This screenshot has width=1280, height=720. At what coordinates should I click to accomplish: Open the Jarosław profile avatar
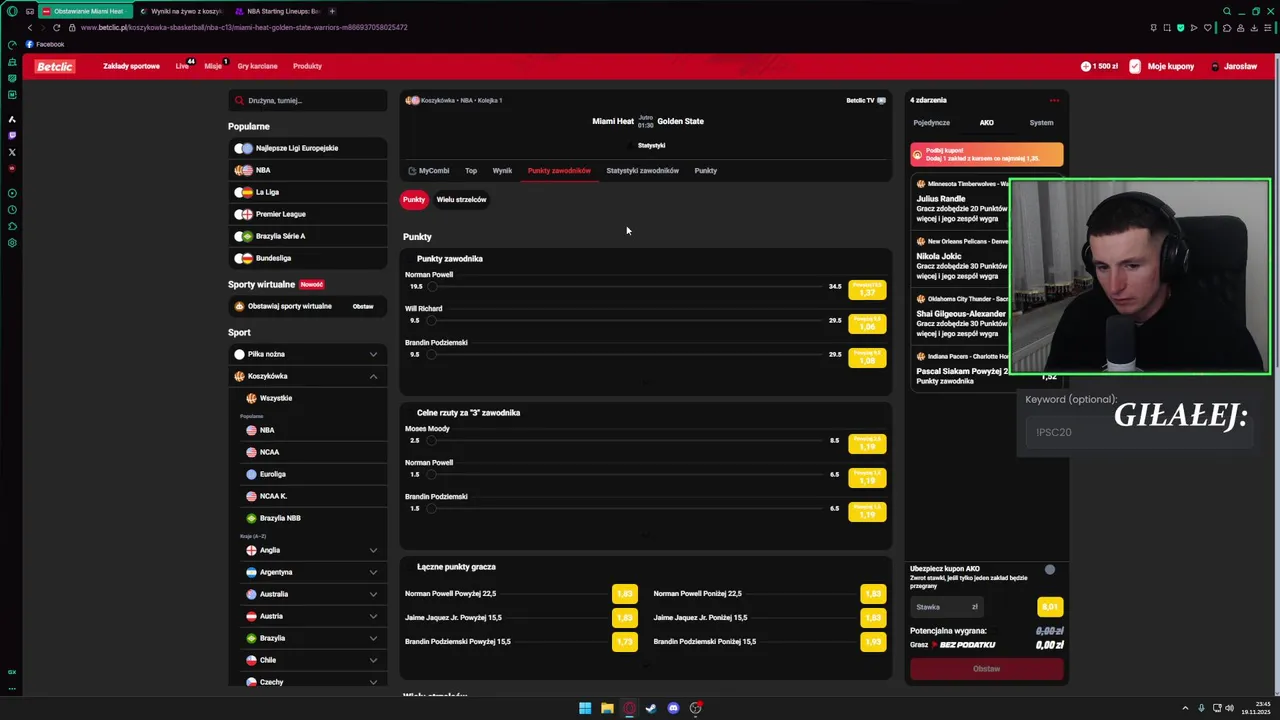point(1215,66)
